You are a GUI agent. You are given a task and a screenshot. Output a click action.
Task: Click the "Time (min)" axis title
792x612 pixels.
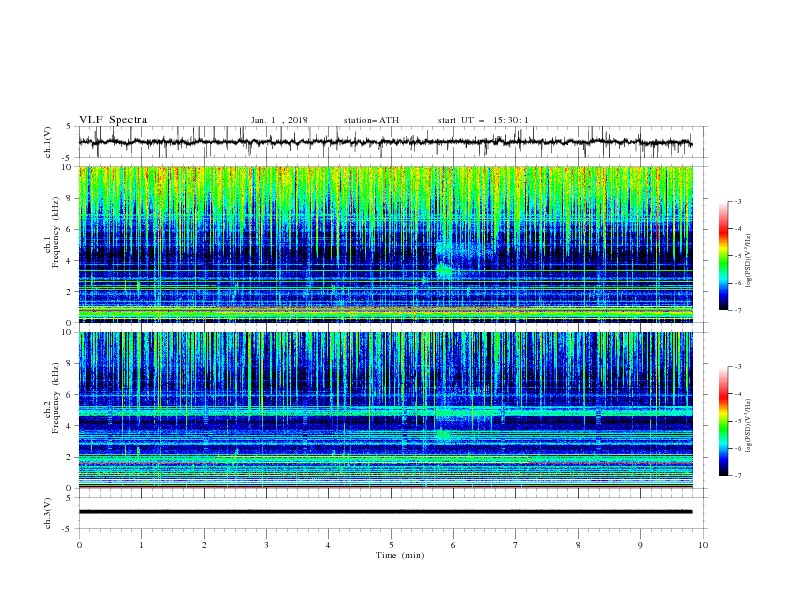[400, 555]
